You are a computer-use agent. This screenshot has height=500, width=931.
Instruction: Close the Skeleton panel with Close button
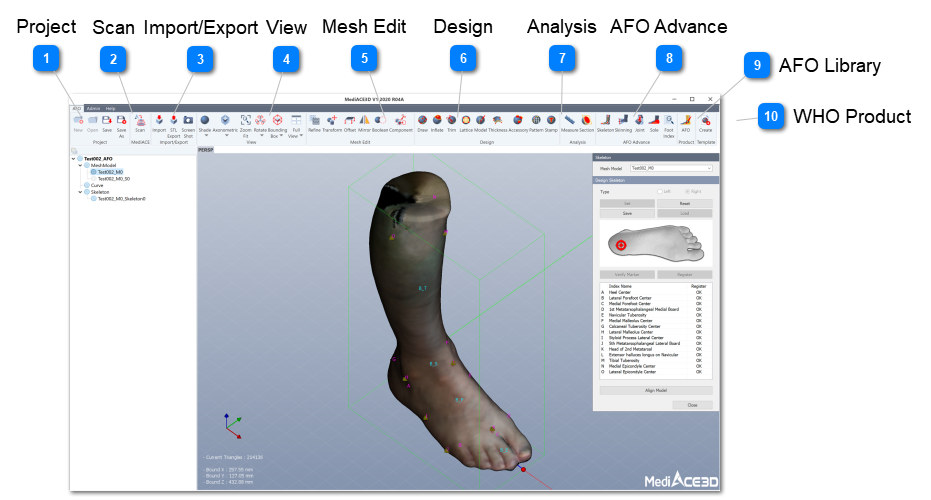[692, 405]
